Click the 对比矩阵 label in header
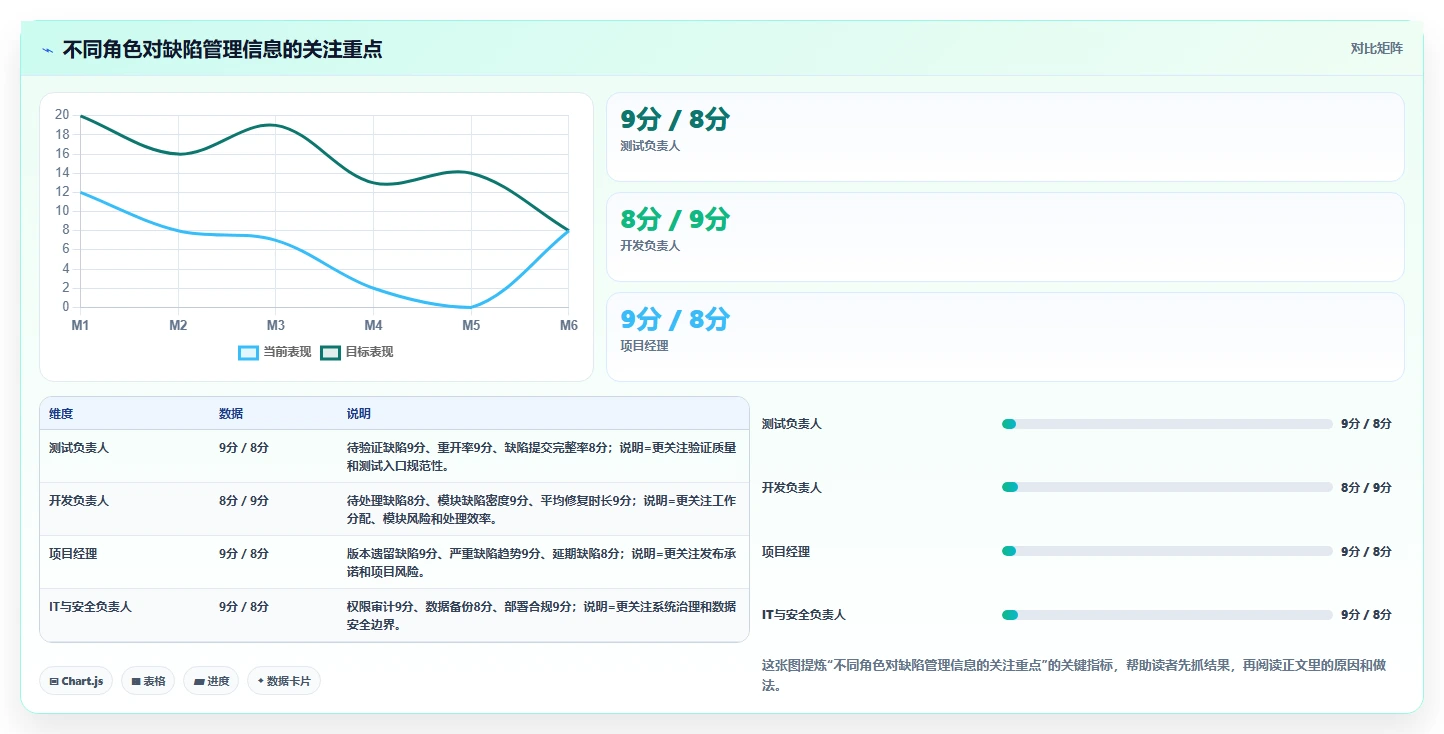 [1376, 48]
